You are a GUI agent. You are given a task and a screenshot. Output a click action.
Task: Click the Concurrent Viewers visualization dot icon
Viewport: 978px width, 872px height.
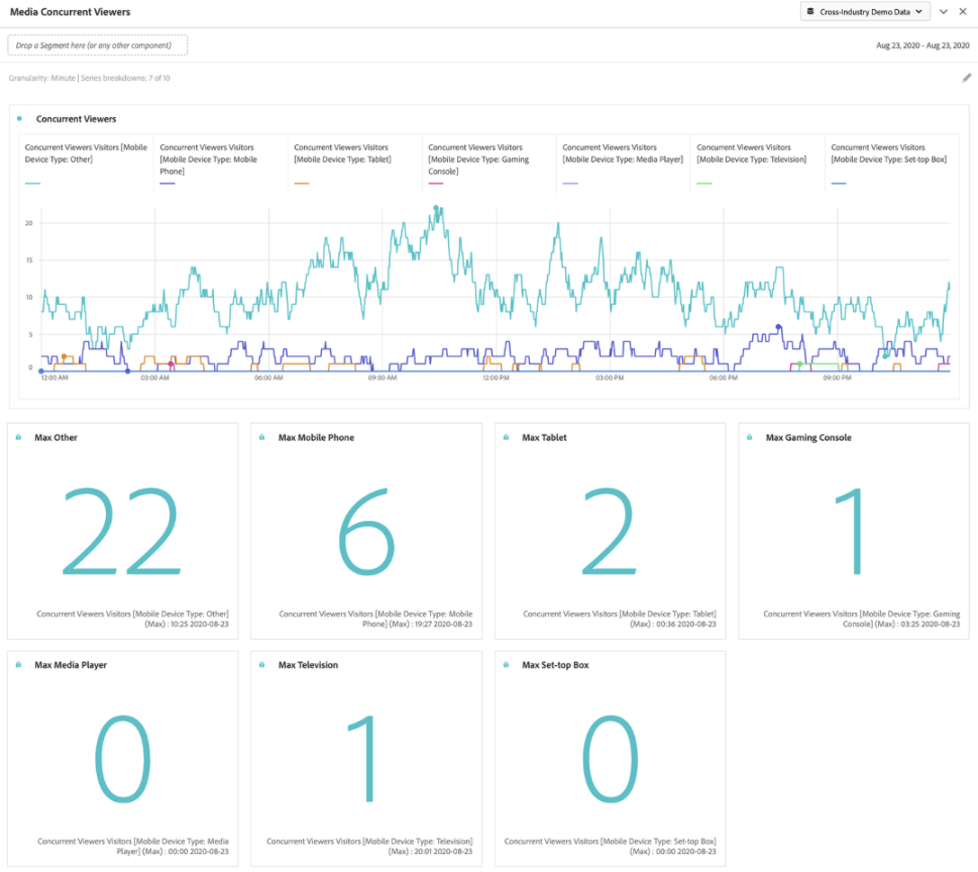coord(19,119)
